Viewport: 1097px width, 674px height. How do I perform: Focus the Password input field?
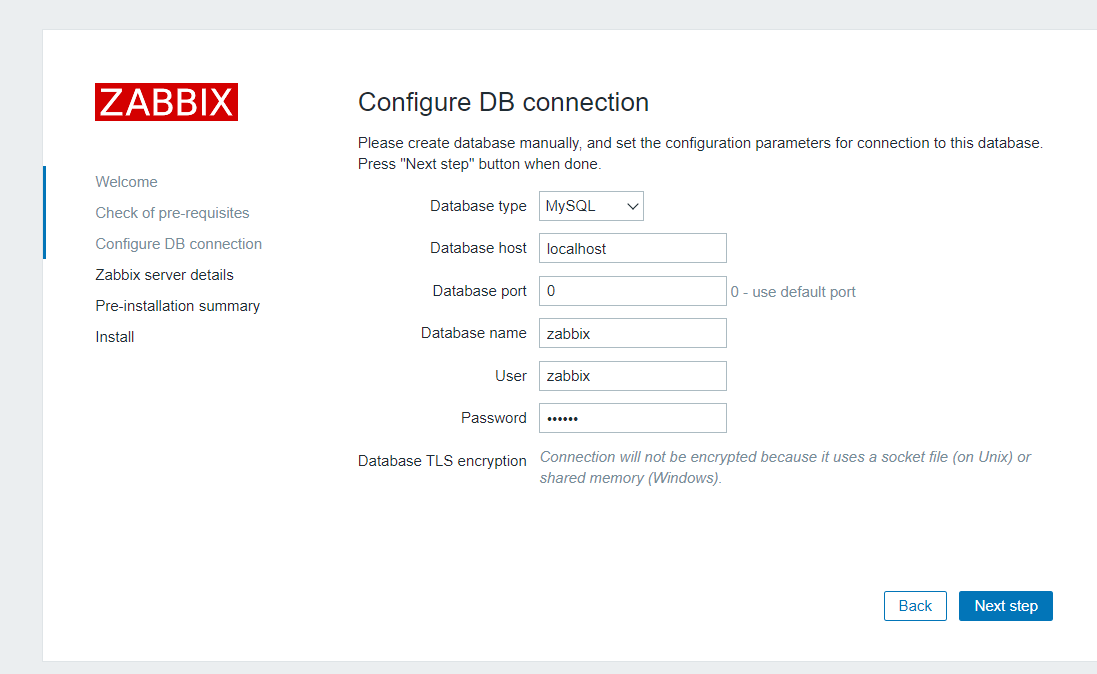pos(632,418)
